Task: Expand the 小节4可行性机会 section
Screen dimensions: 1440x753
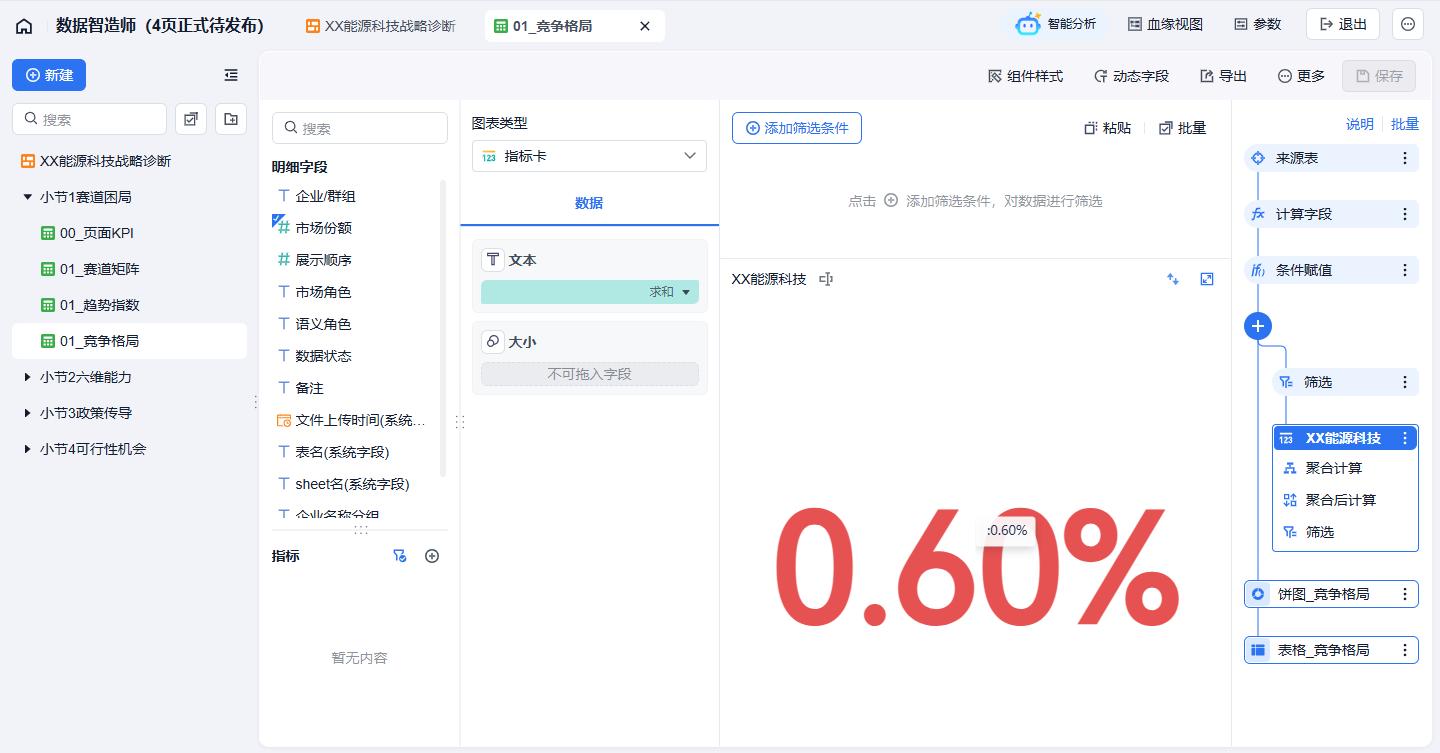Action: [28, 449]
